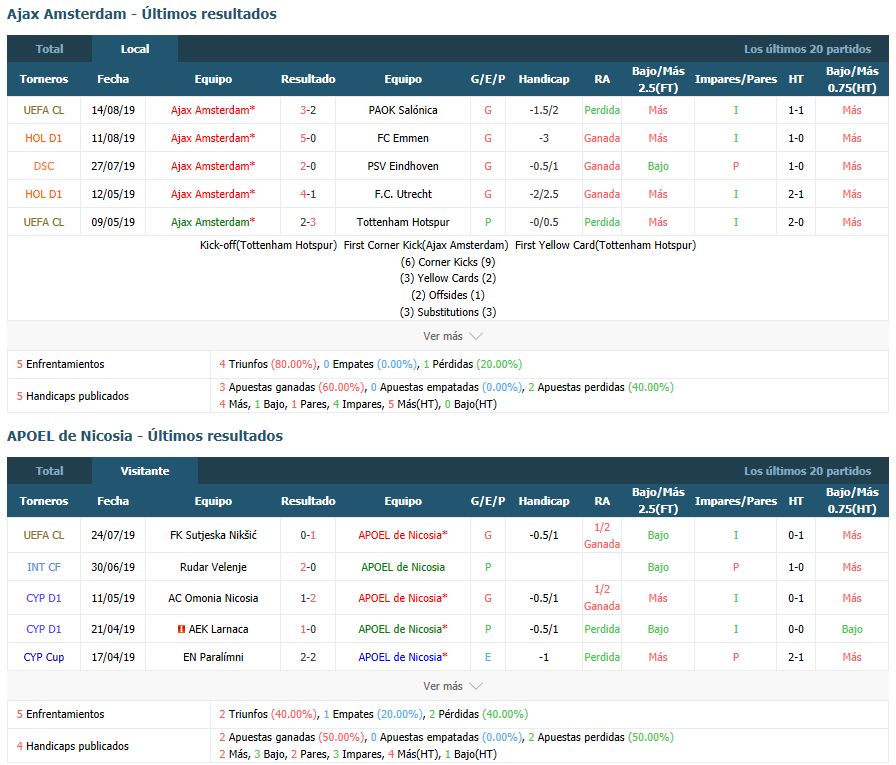Click the 5-0 result against FC Emmen
This screenshot has width=896, height=765.
[308, 138]
